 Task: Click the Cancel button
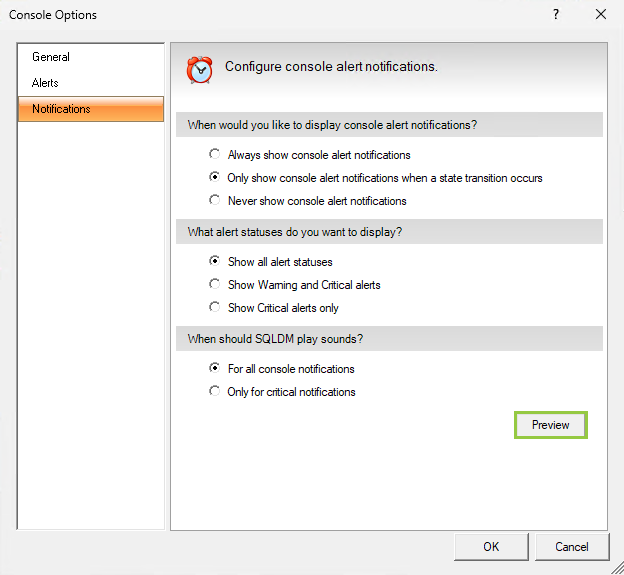(x=572, y=547)
